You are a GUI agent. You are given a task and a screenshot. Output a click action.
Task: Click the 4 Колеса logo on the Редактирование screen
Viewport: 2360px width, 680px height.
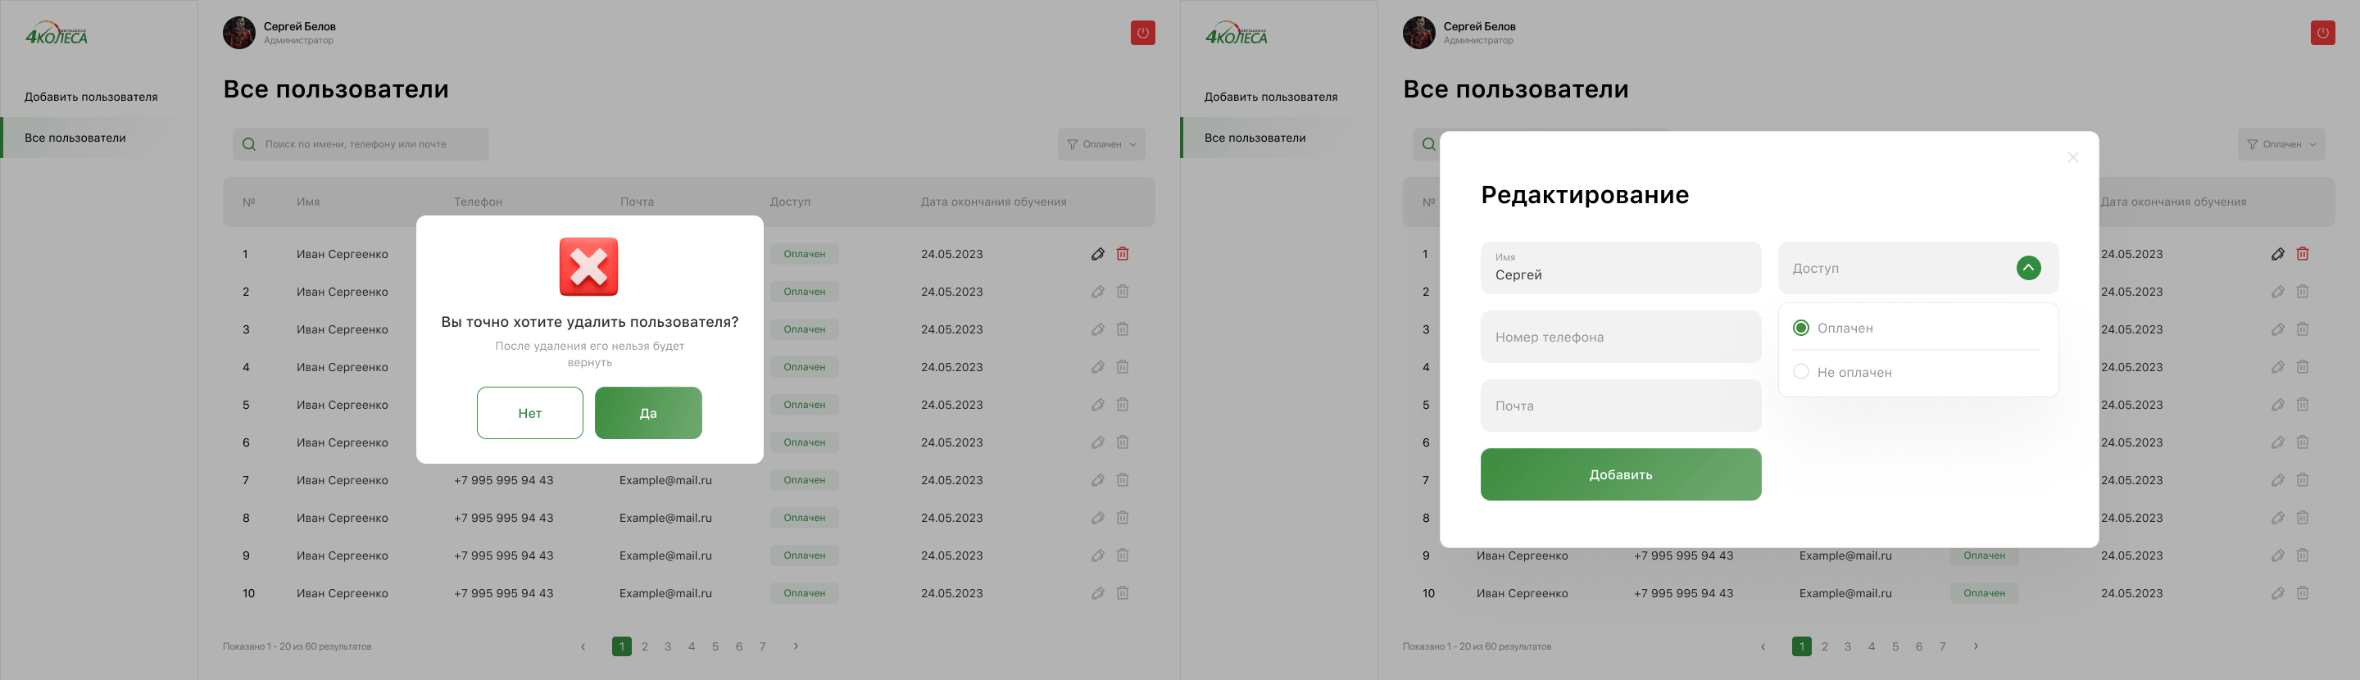tap(1236, 35)
